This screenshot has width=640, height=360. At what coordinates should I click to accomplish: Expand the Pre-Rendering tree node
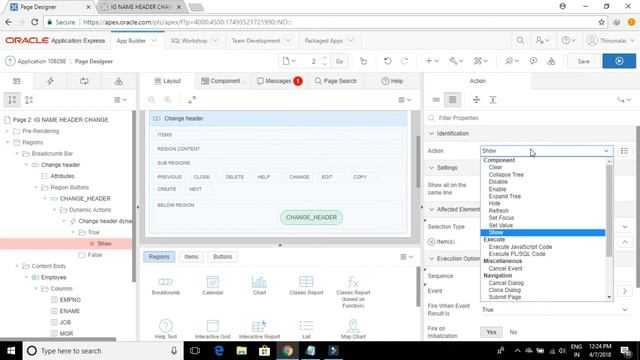tap(7, 131)
